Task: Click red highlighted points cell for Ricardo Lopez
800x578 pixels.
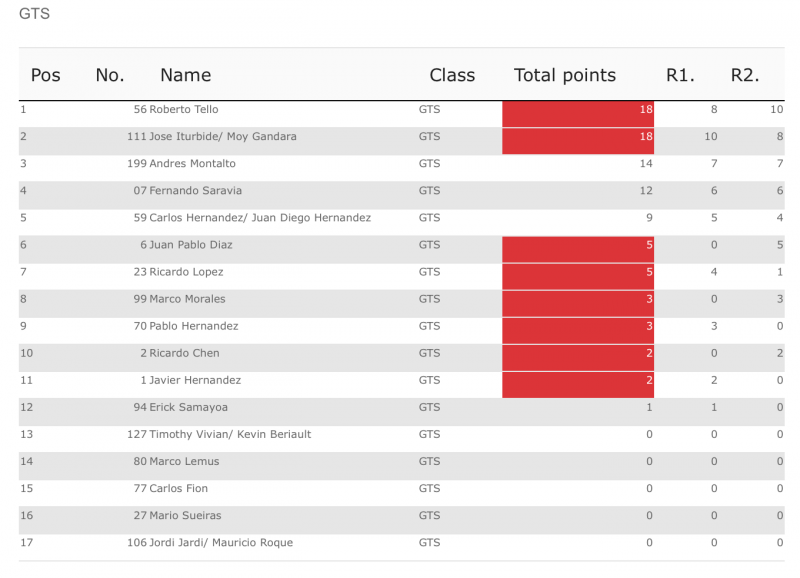Action: [x=578, y=272]
